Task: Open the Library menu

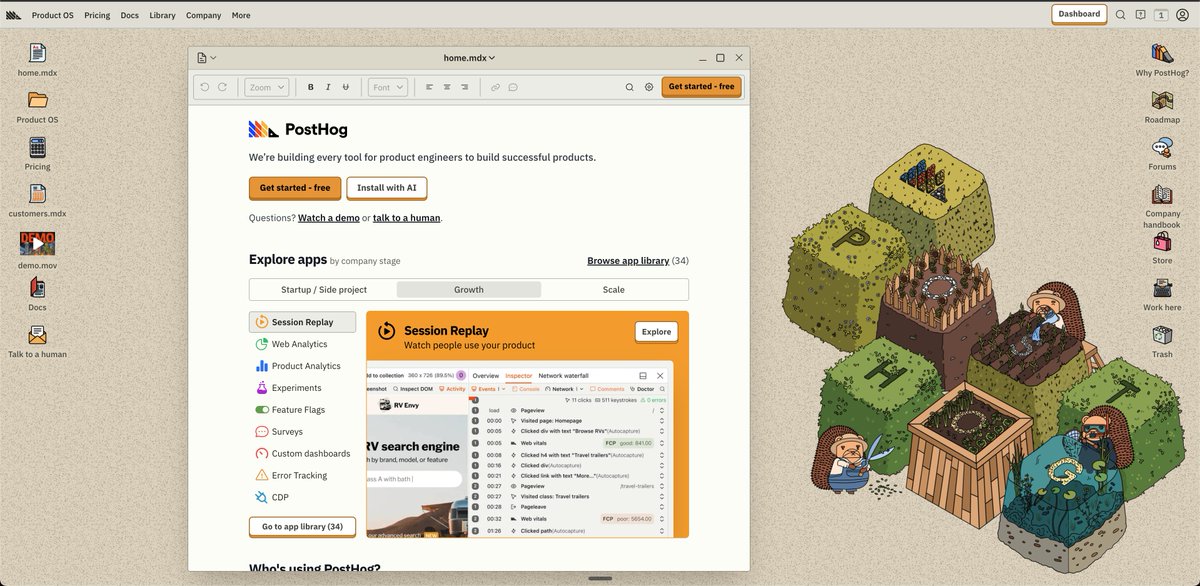Action: [162, 15]
